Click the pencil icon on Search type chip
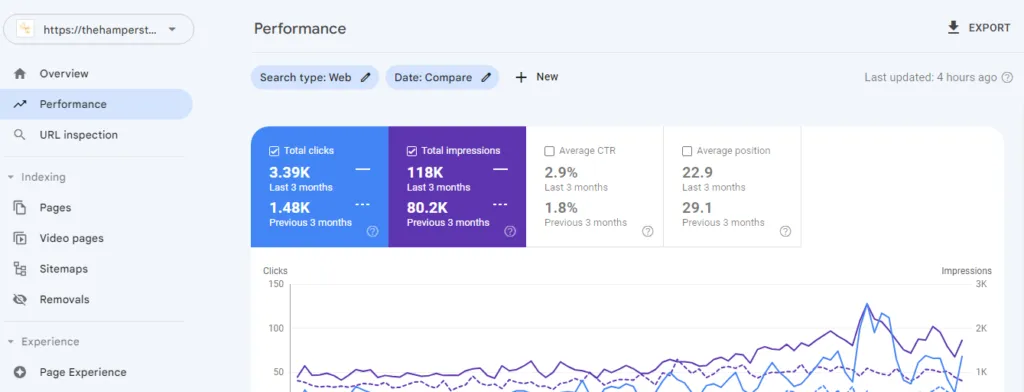 click(366, 78)
